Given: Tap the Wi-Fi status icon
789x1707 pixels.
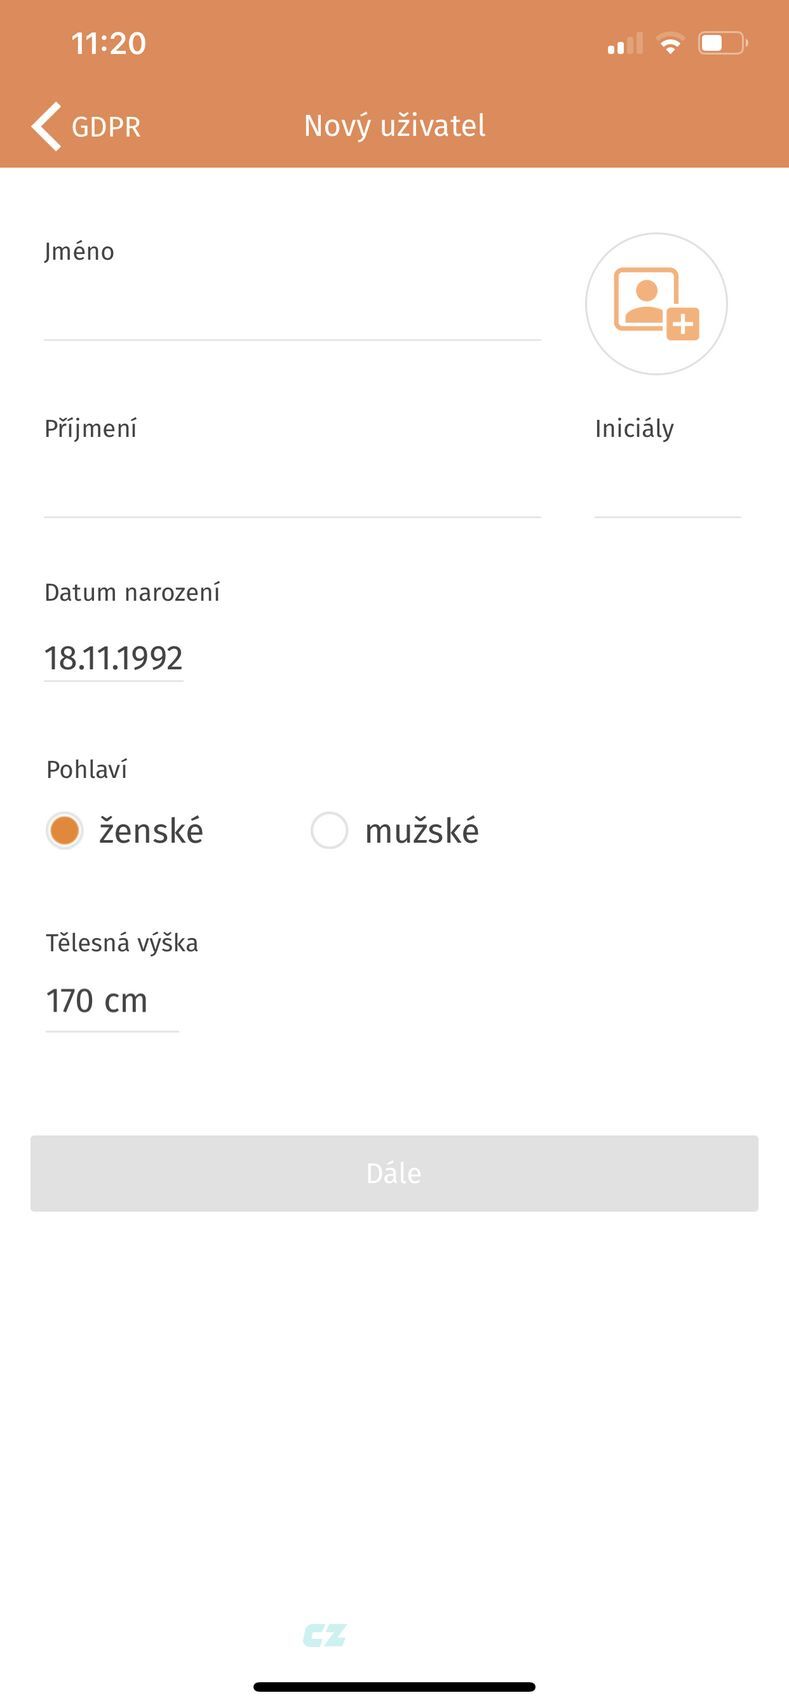Looking at the screenshot, I should [670, 43].
